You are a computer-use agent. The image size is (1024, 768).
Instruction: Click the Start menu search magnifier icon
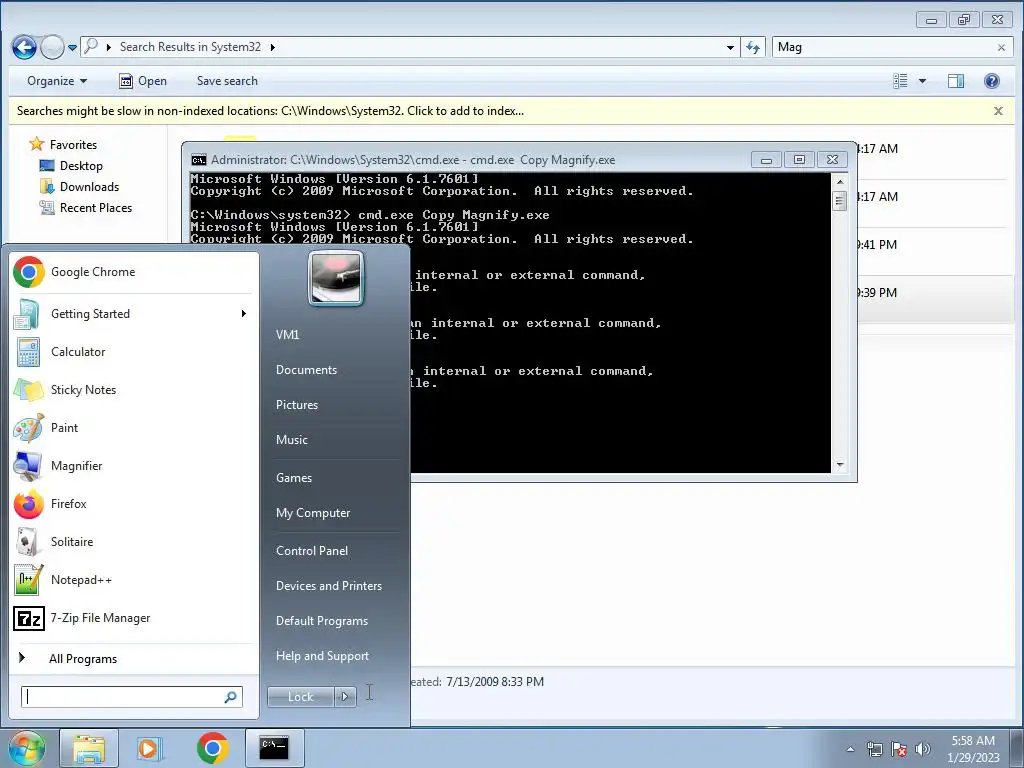tap(231, 697)
